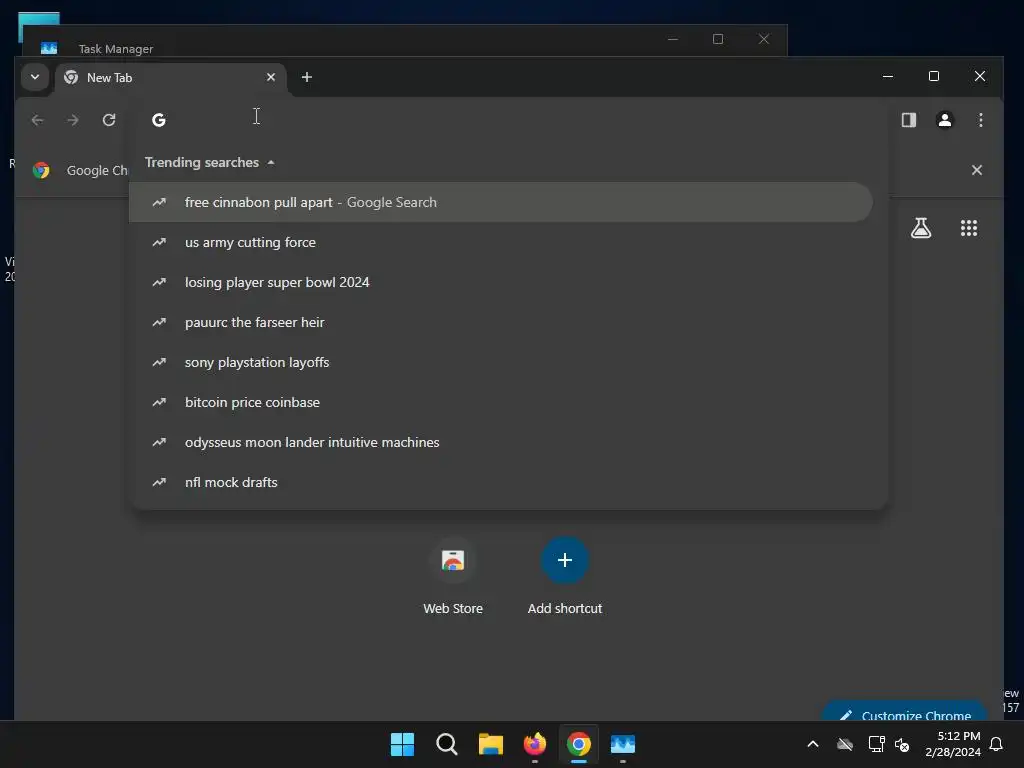Open a new tab with plus icon
This screenshot has width=1024, height=768.
pyautogui.click(x=306, y=77)
